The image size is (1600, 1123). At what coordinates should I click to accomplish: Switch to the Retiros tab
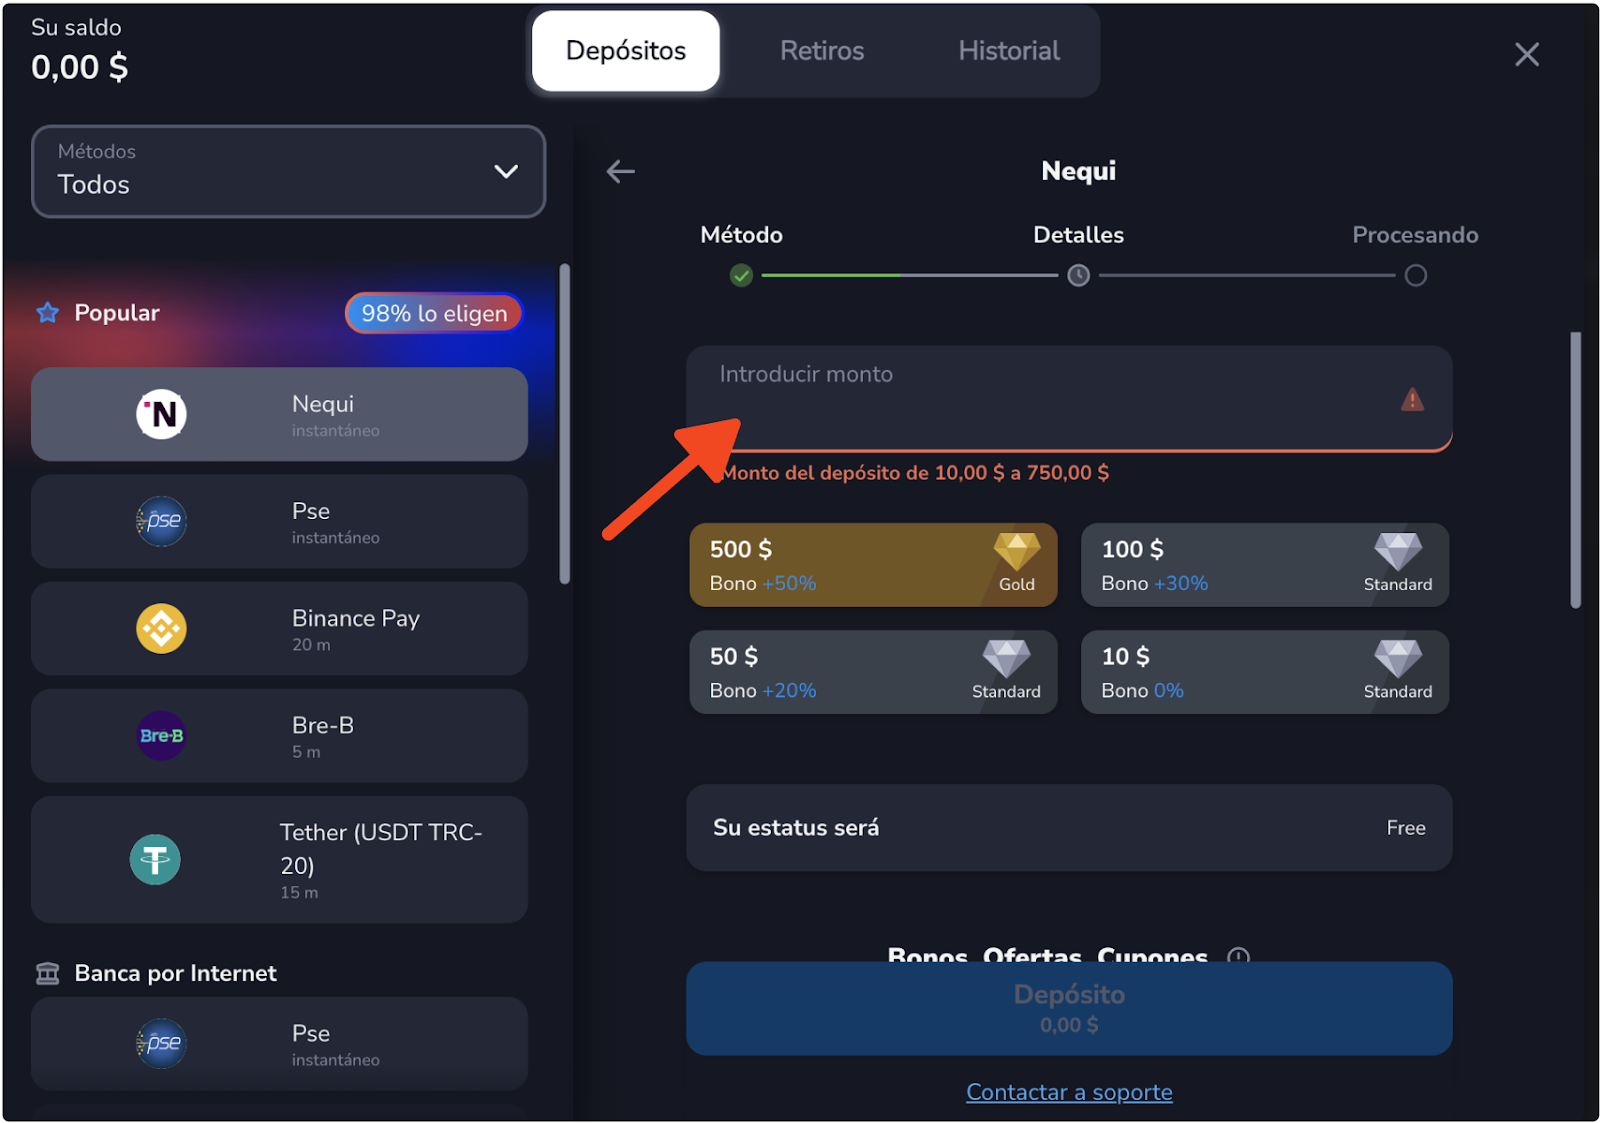821,51
